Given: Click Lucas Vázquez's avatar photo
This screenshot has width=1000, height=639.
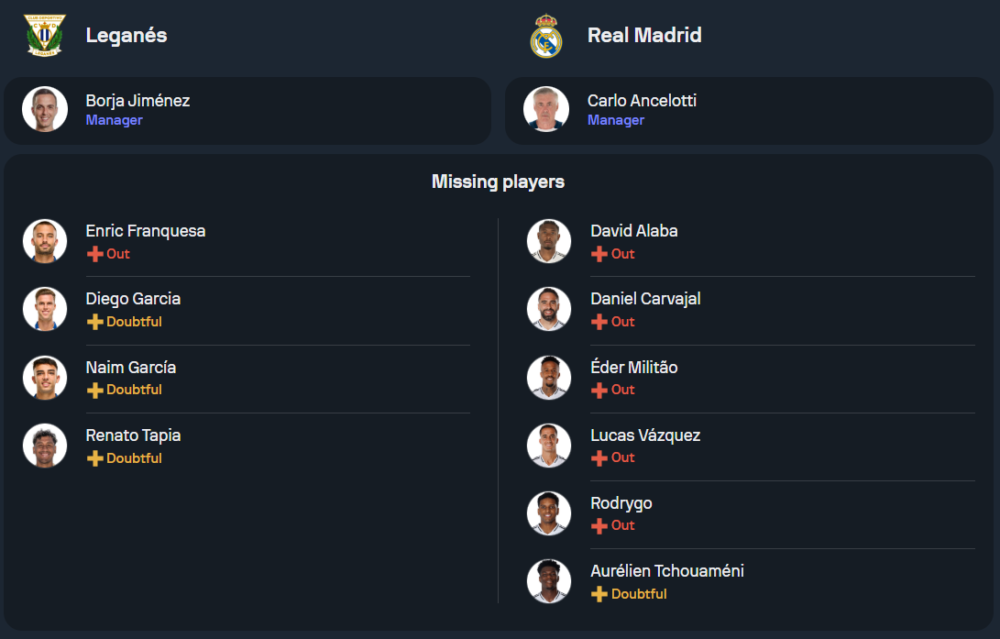Looking at the screenshot, I should (x=549, y=445).
